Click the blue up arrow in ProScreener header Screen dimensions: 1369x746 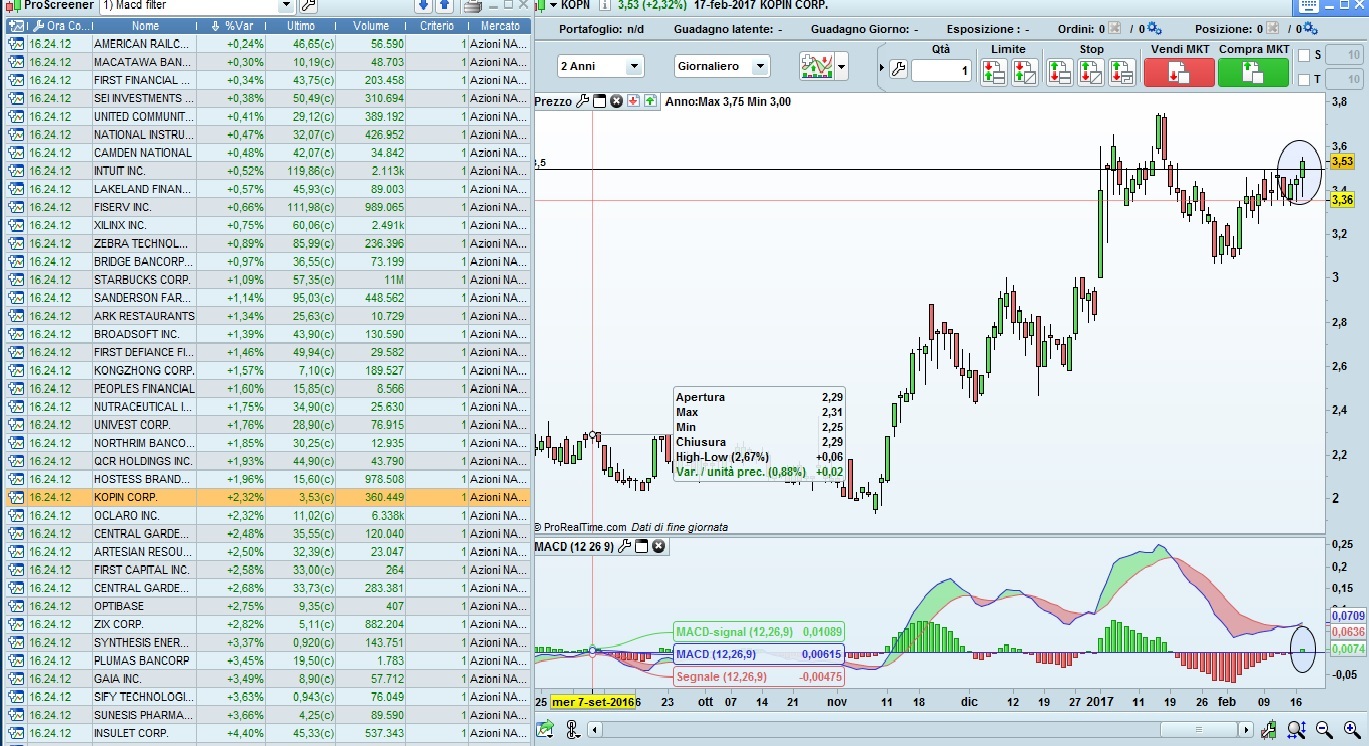(444, 6)
